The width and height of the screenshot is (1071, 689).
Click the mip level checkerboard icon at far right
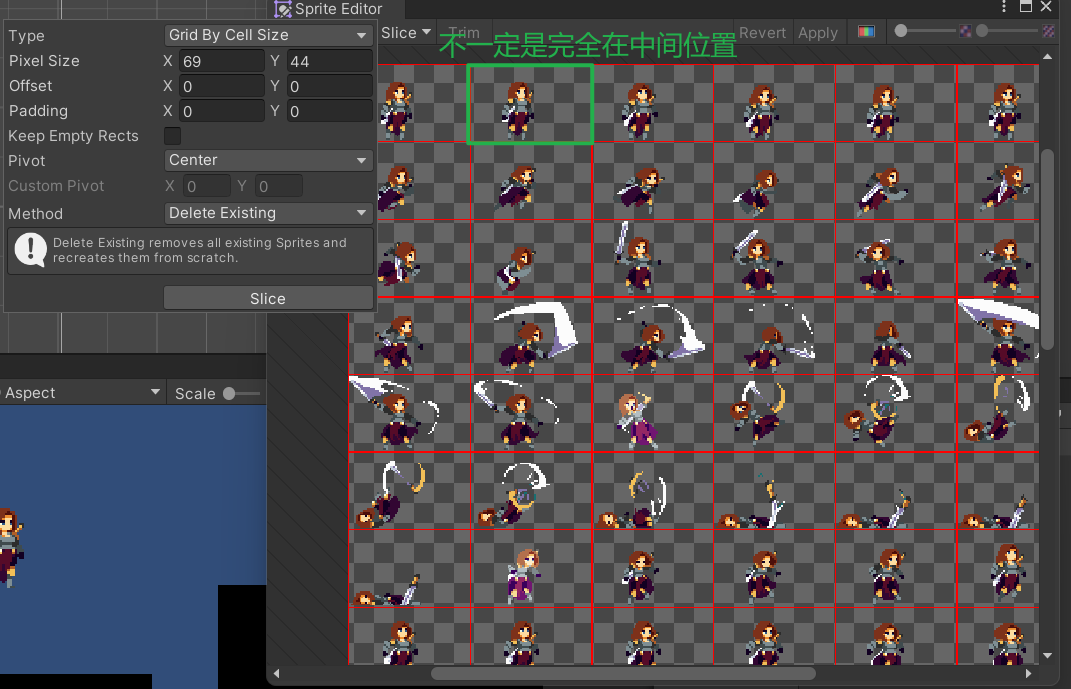pyautogui.click(x=1048, y=32)
